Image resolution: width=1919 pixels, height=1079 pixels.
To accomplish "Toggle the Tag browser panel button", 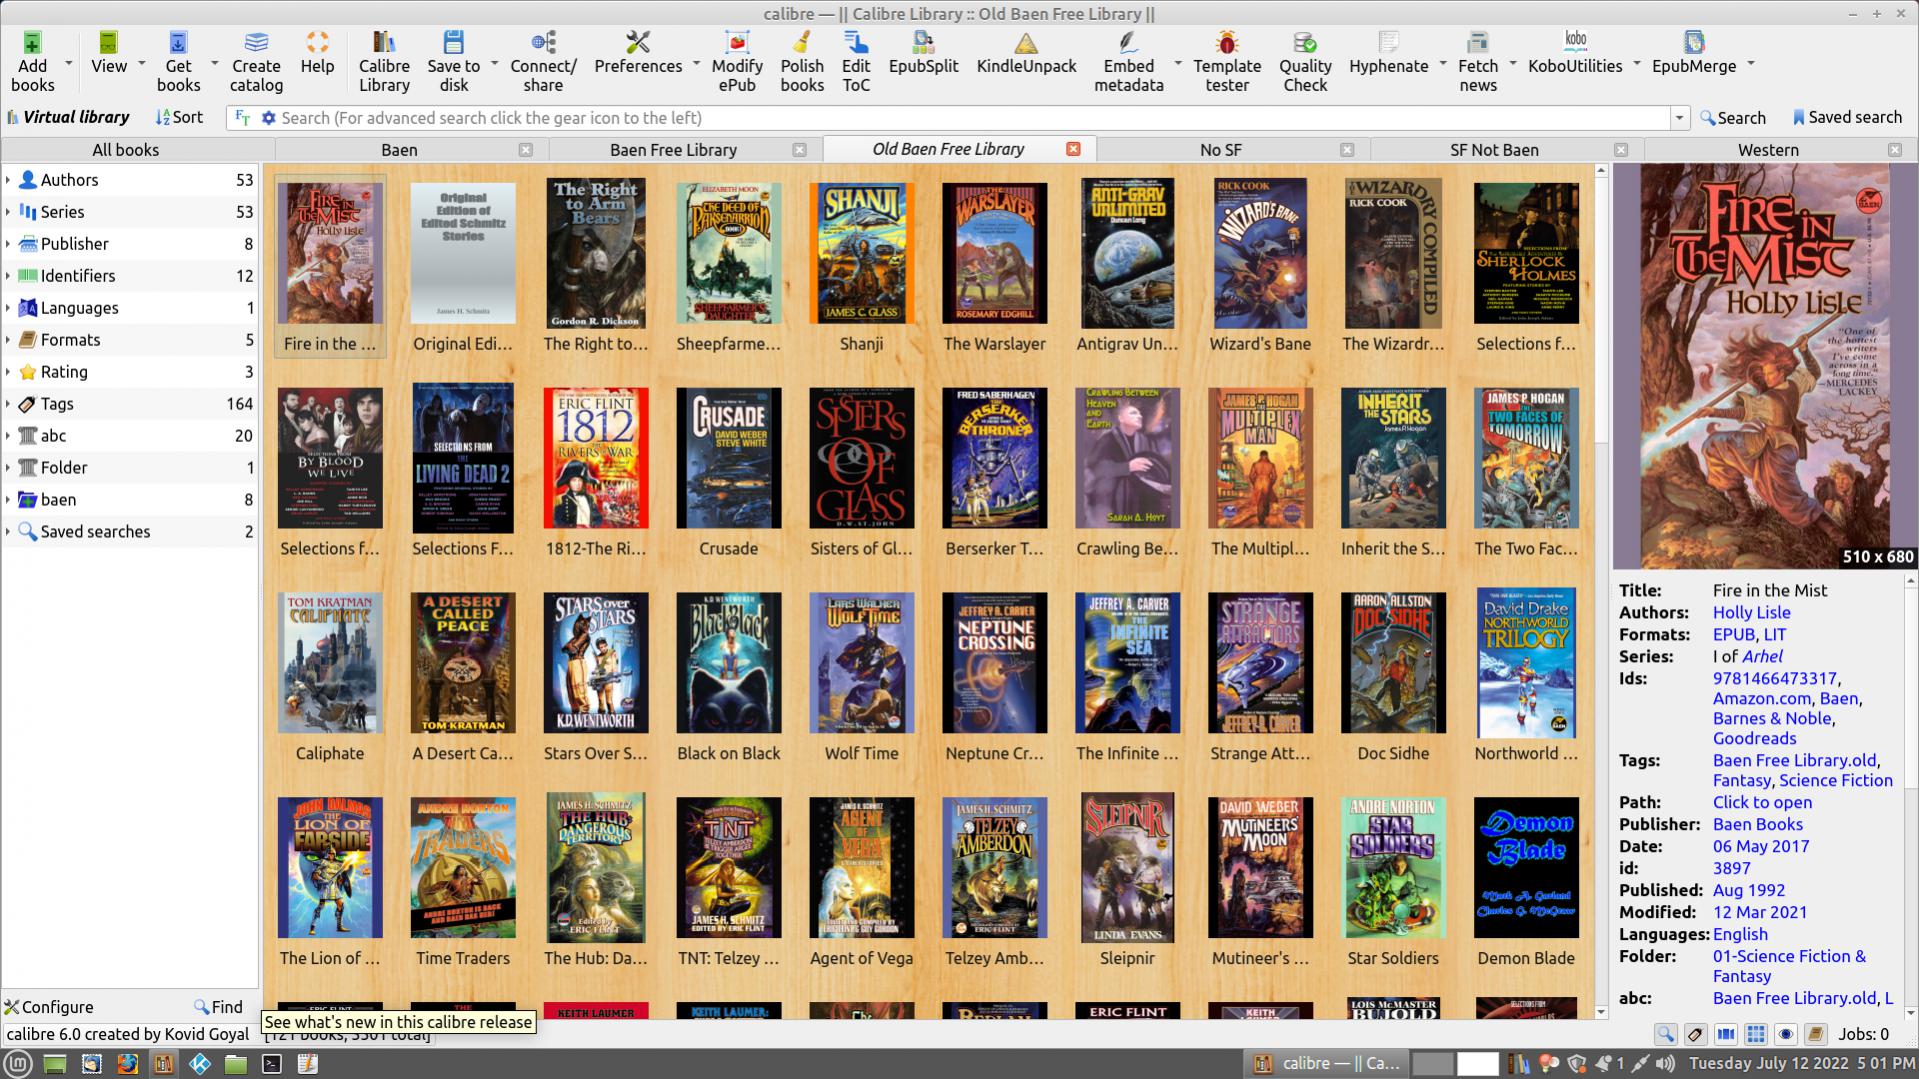I will (x=1695, y=1034).
